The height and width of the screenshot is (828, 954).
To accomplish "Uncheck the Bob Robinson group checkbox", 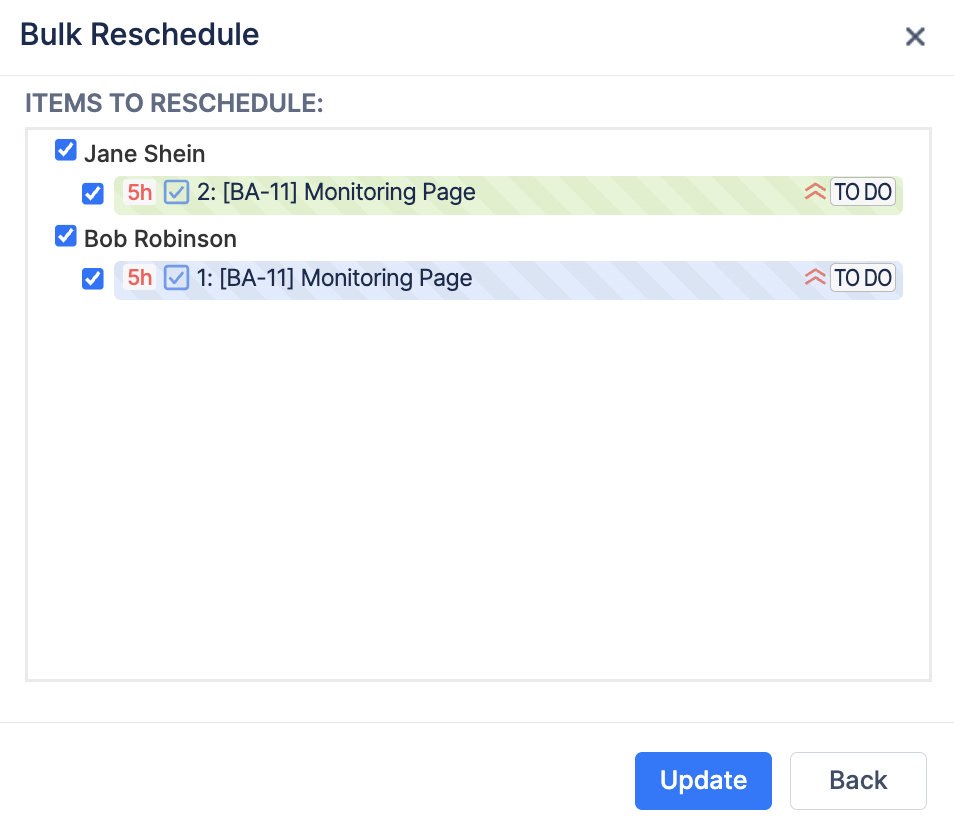I will tap(66, 236).
